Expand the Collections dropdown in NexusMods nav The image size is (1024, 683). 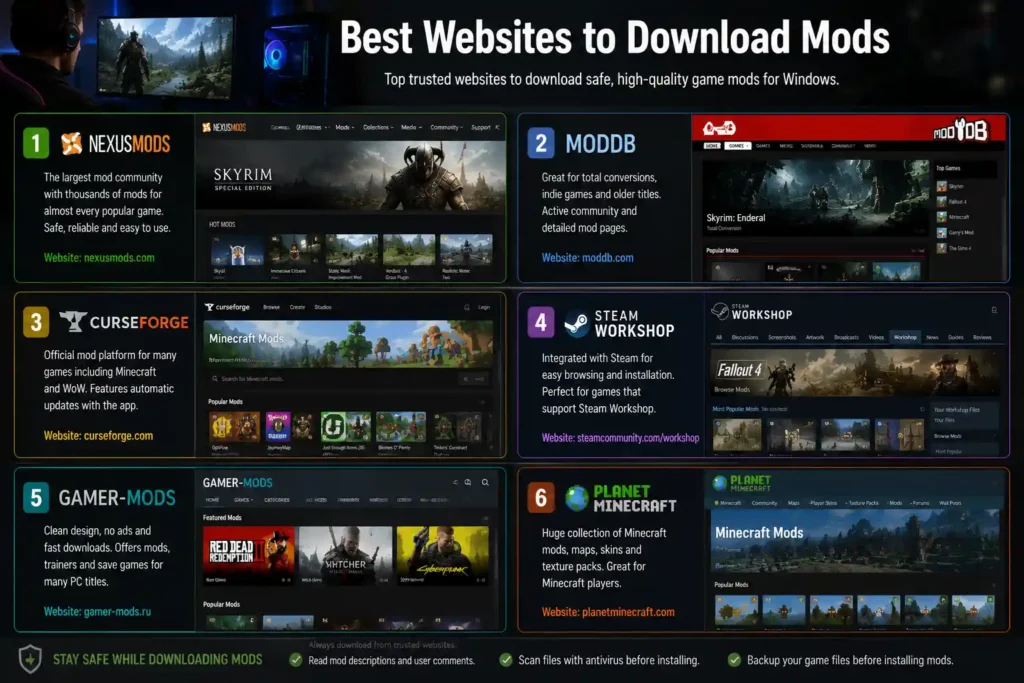pos(378,127)
